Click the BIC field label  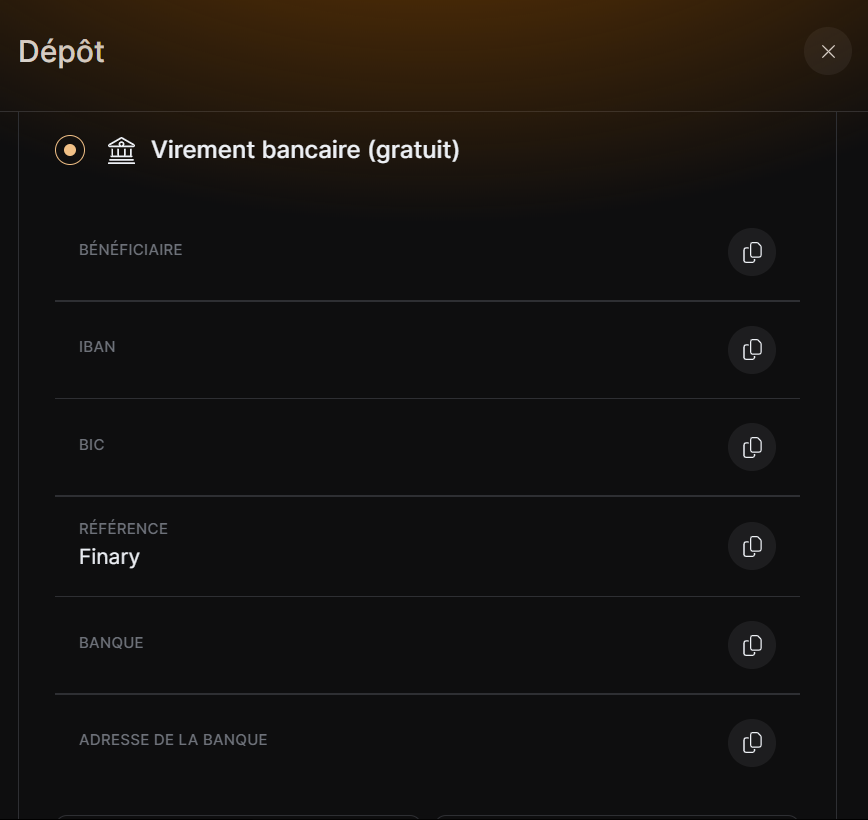coord(92,445)
